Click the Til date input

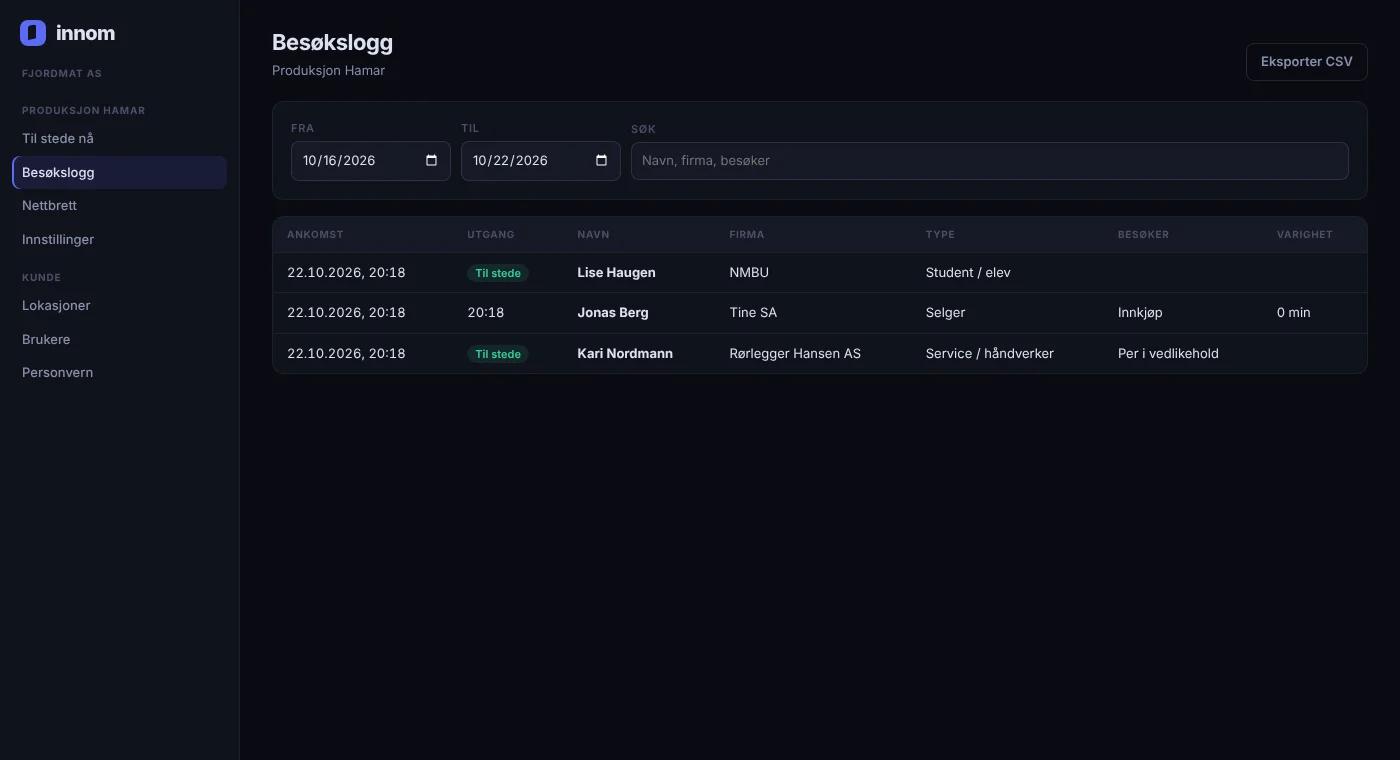tap(541, 161)
